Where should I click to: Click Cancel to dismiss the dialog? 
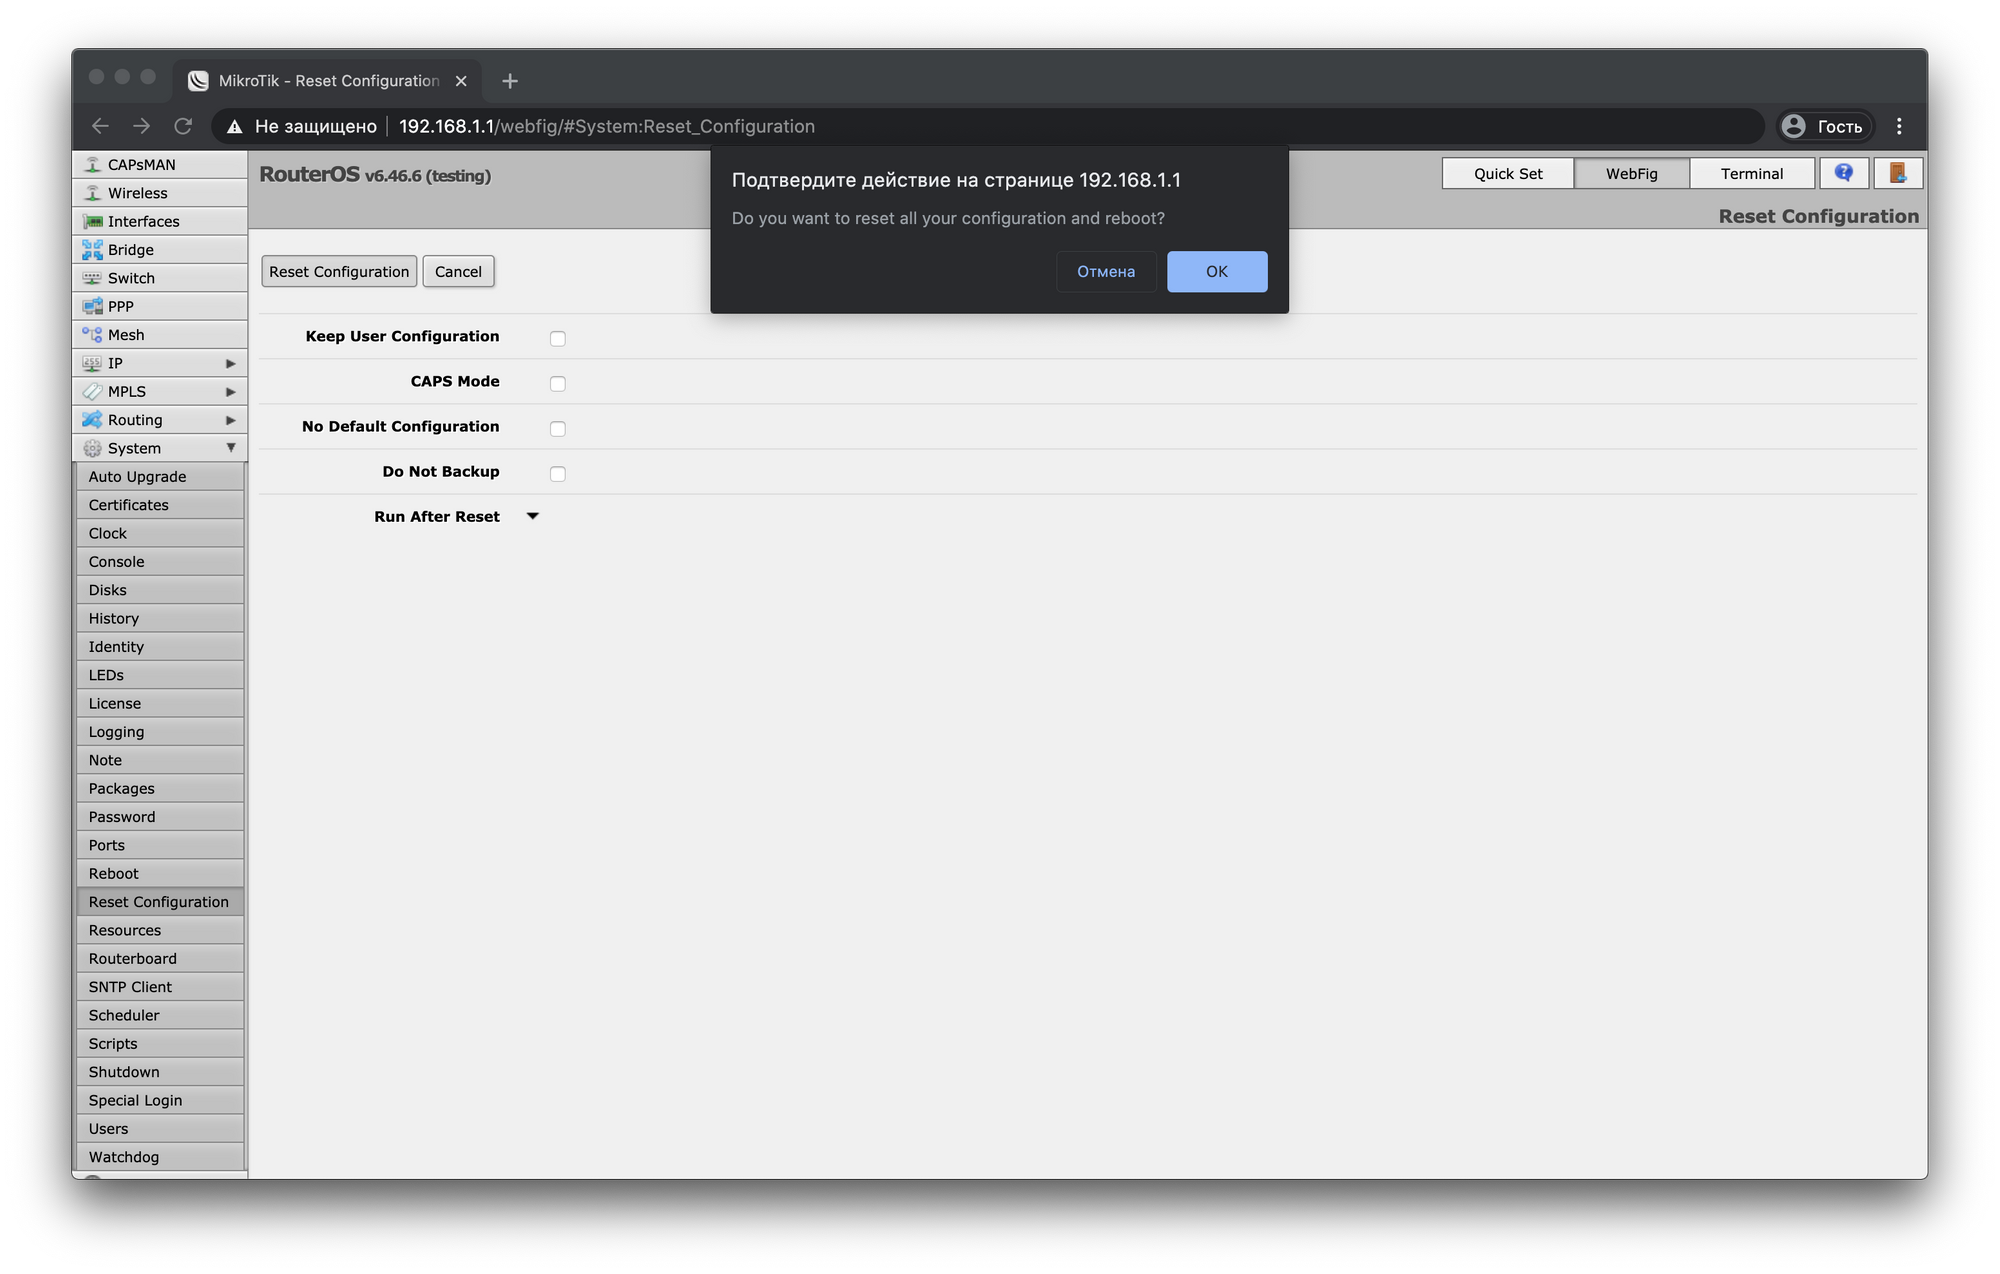click(x=1105, y=271)
